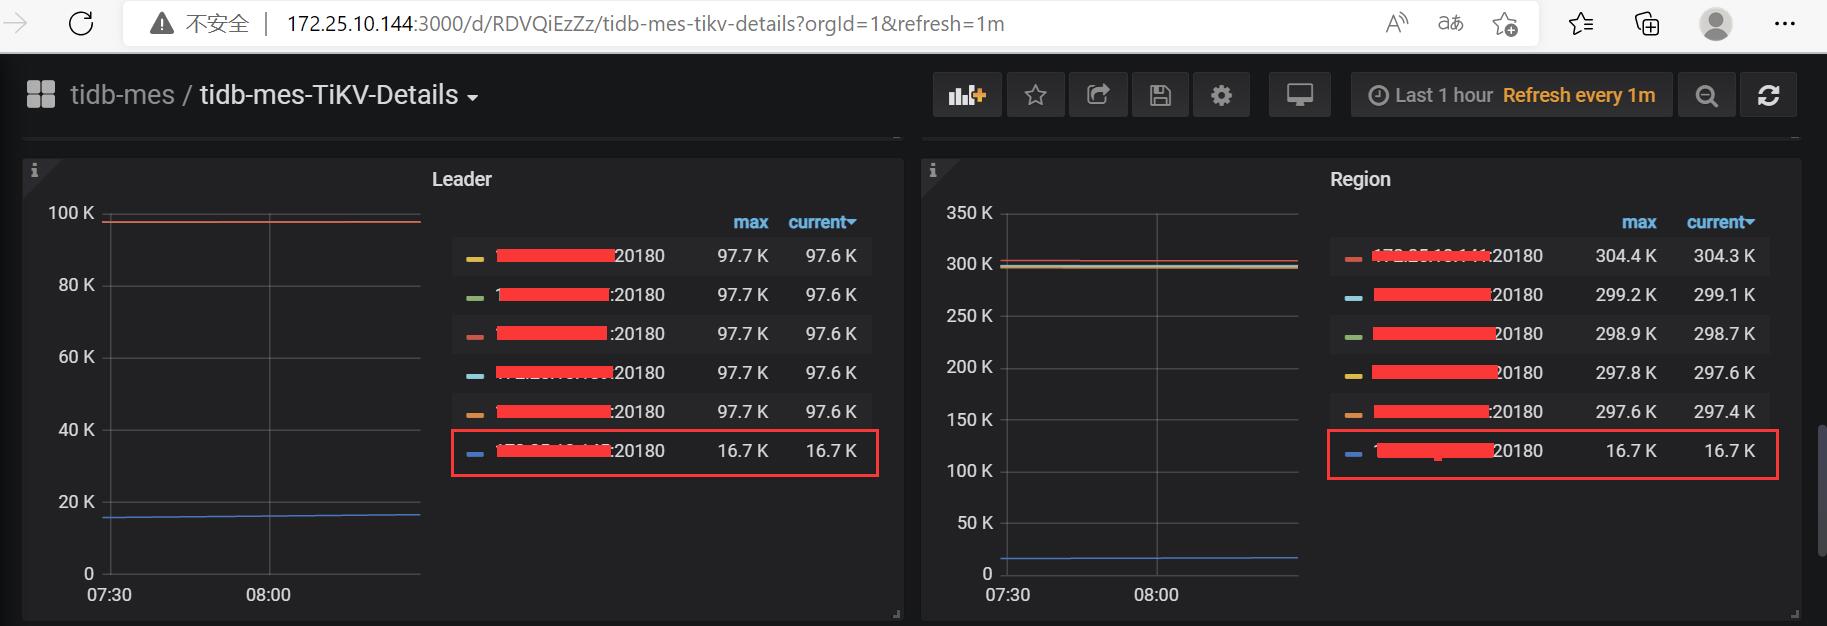Toggle the Leader series with the orange swatch

click(x=580, y=412)
